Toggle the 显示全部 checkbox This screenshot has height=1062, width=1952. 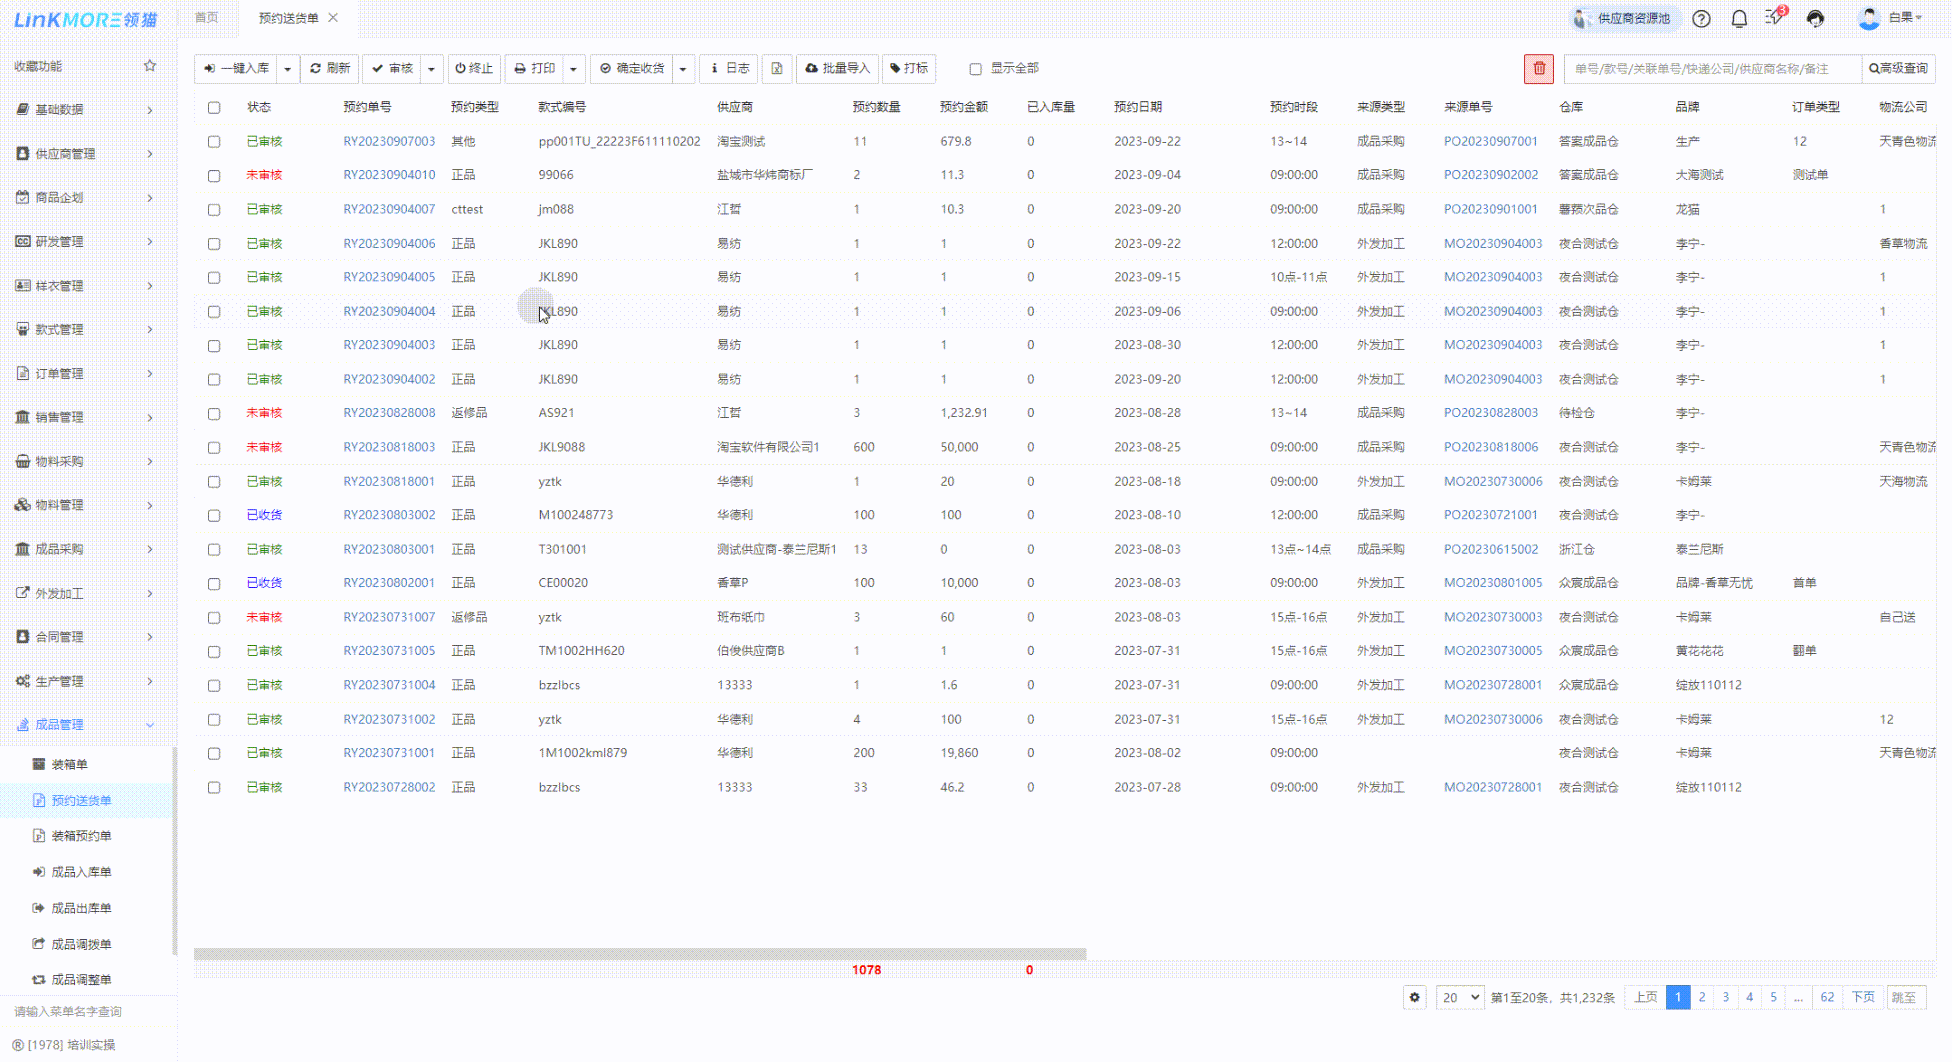(x=975, y=69)
